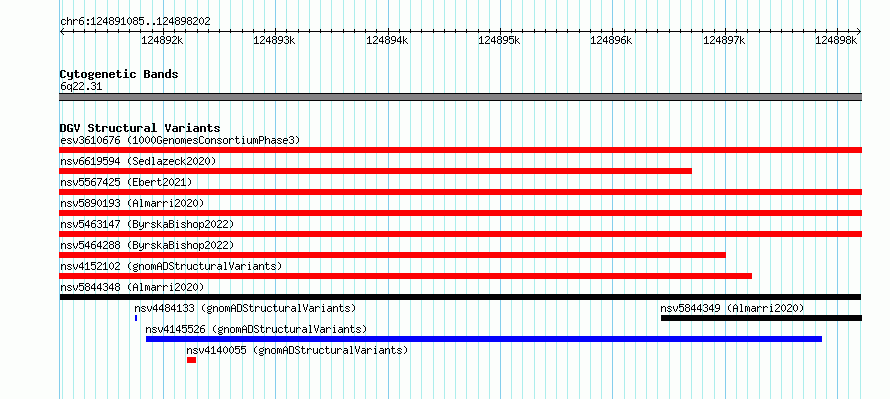The height and width of the screenshot is (399, 890).
Task: Click the black bar under nsv5844348
Action: coord(460,297)
